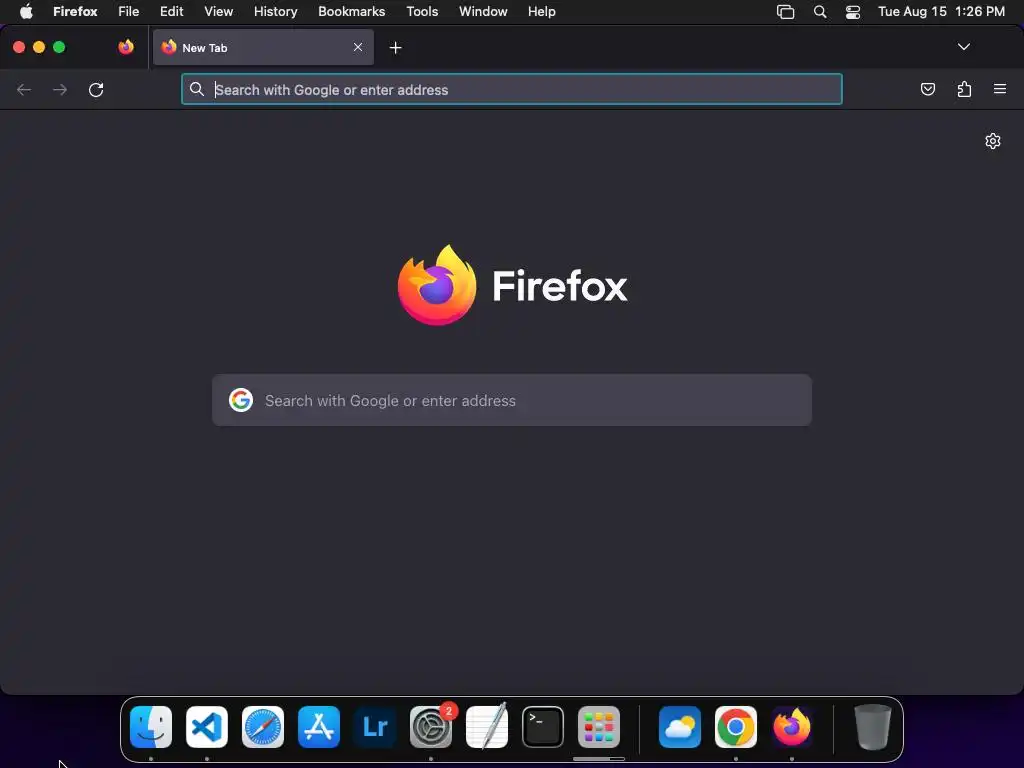Screen dimensions: 1024x768
Task: Open App Store from the Dock
Action: pos(319,726)
